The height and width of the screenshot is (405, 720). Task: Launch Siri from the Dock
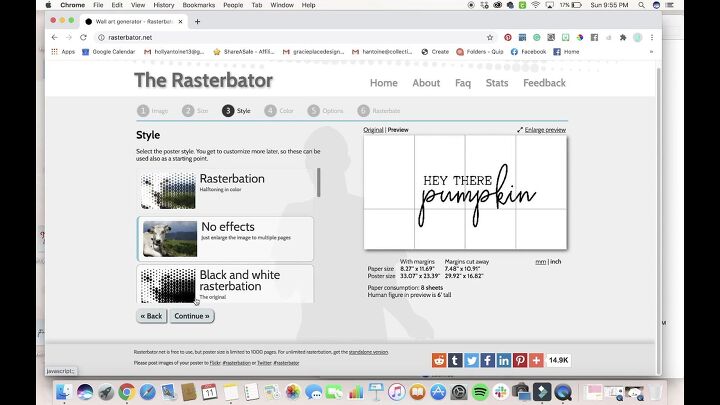point(85,392)
